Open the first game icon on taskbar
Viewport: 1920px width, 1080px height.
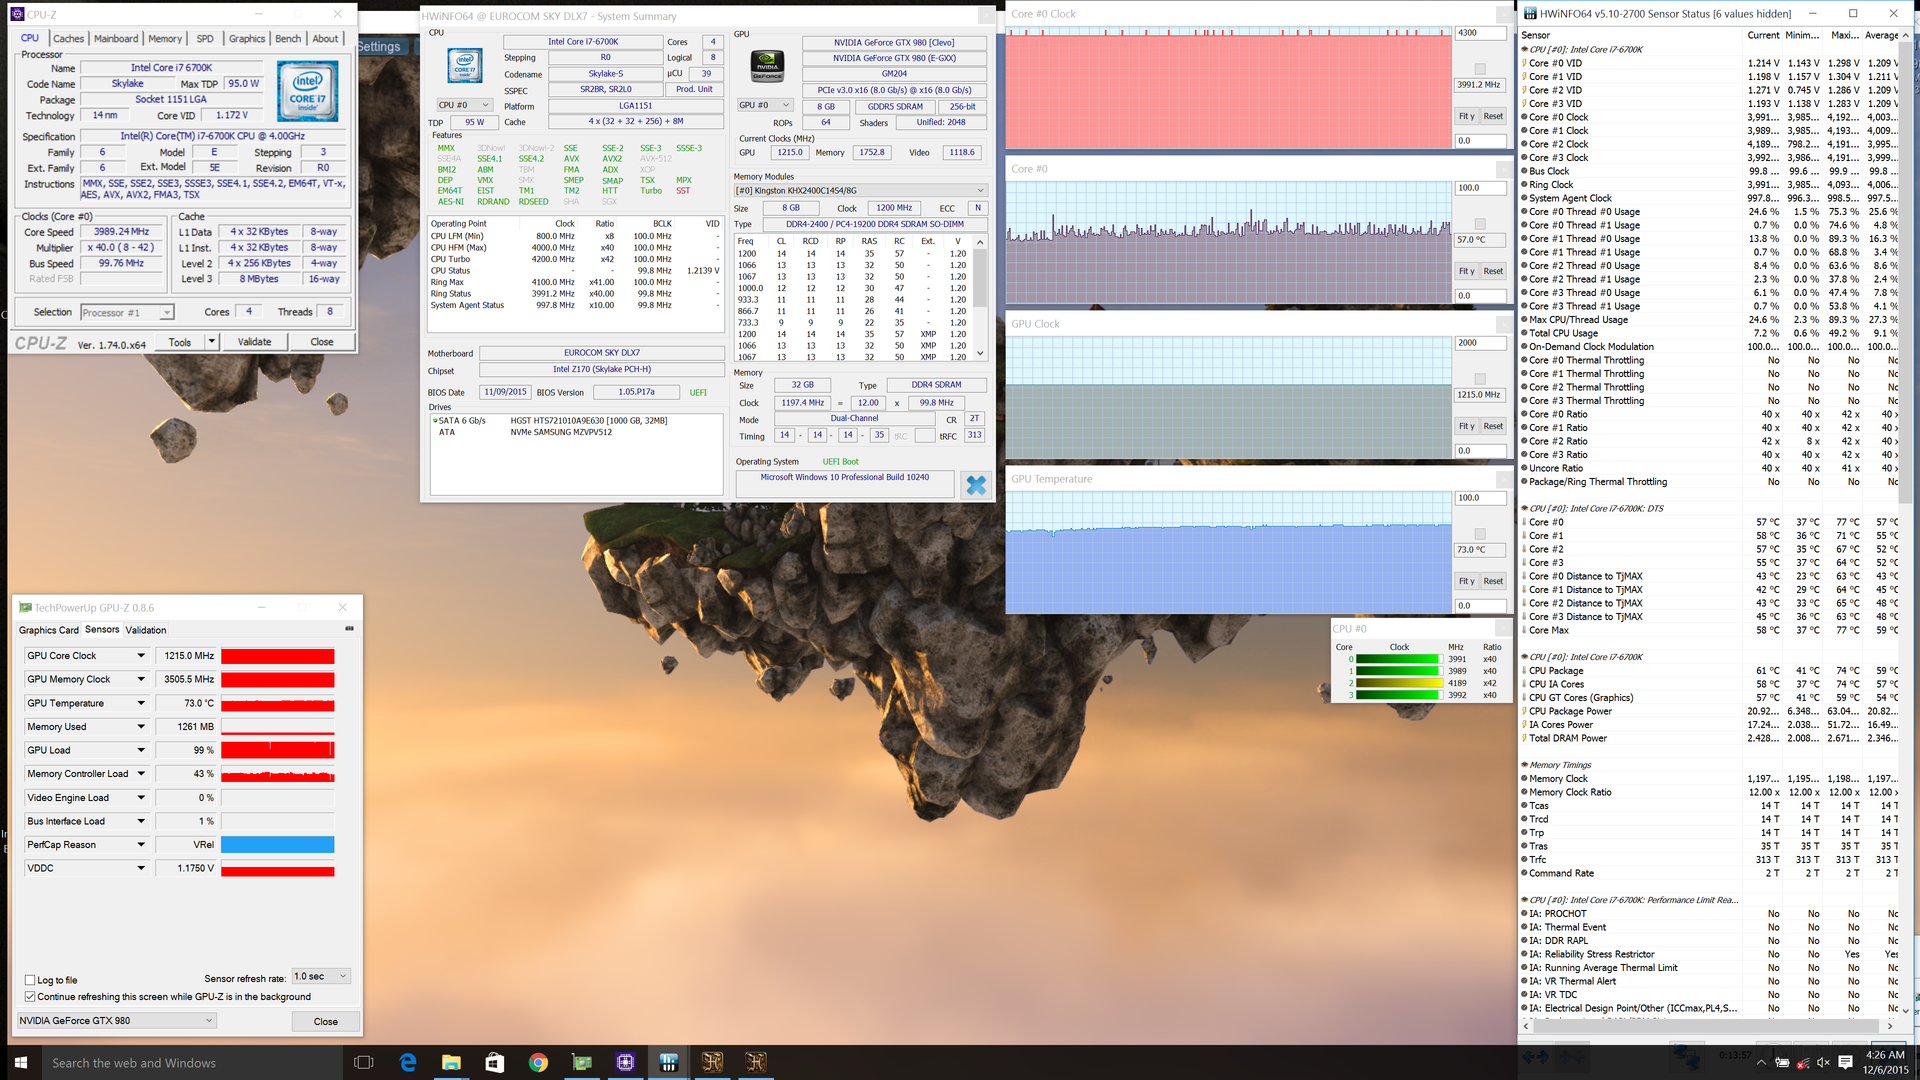(713, 1062)
